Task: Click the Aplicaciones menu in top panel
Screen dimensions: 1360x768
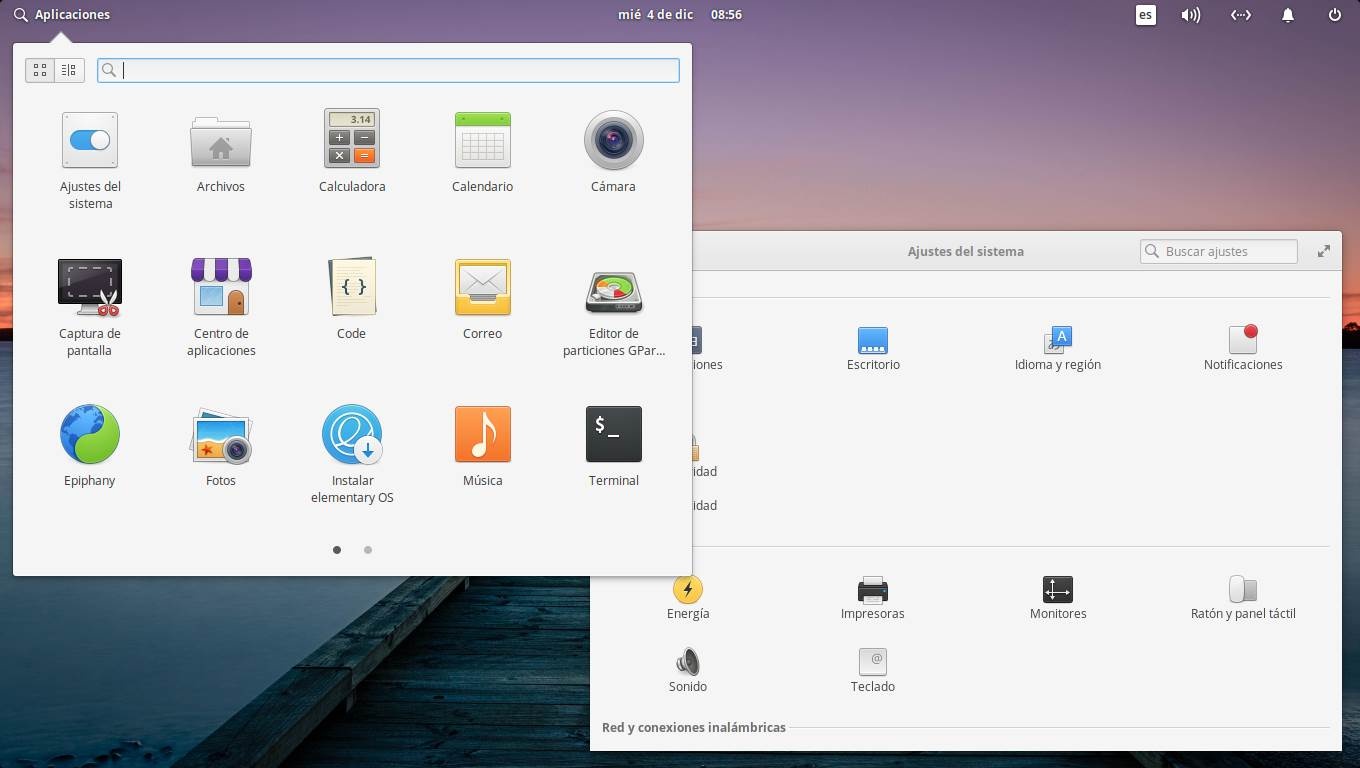Action: tap(62, 15)
